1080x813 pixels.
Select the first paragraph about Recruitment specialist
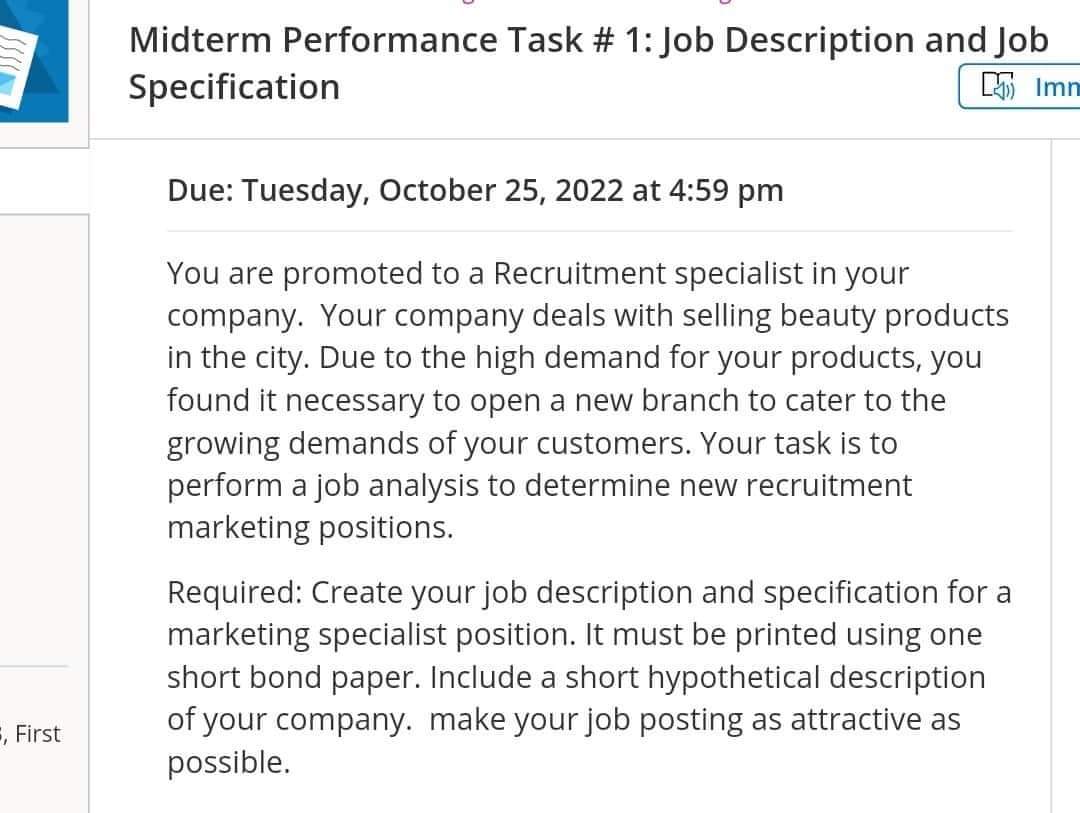tap(588, 400)
